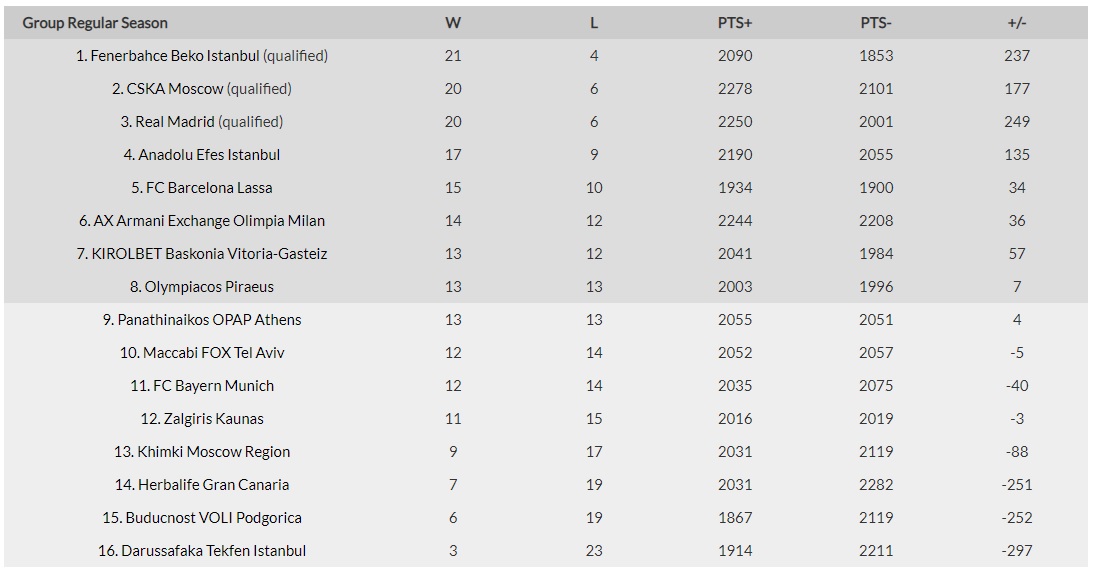Click Anadolu Efes Istanbul in standings
This screenshot has height=583, width=1098.
[209, 155]
